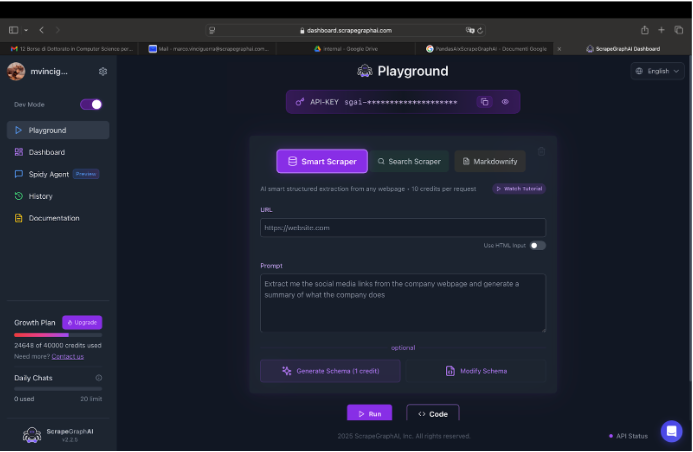Click the URL input field

403,228
